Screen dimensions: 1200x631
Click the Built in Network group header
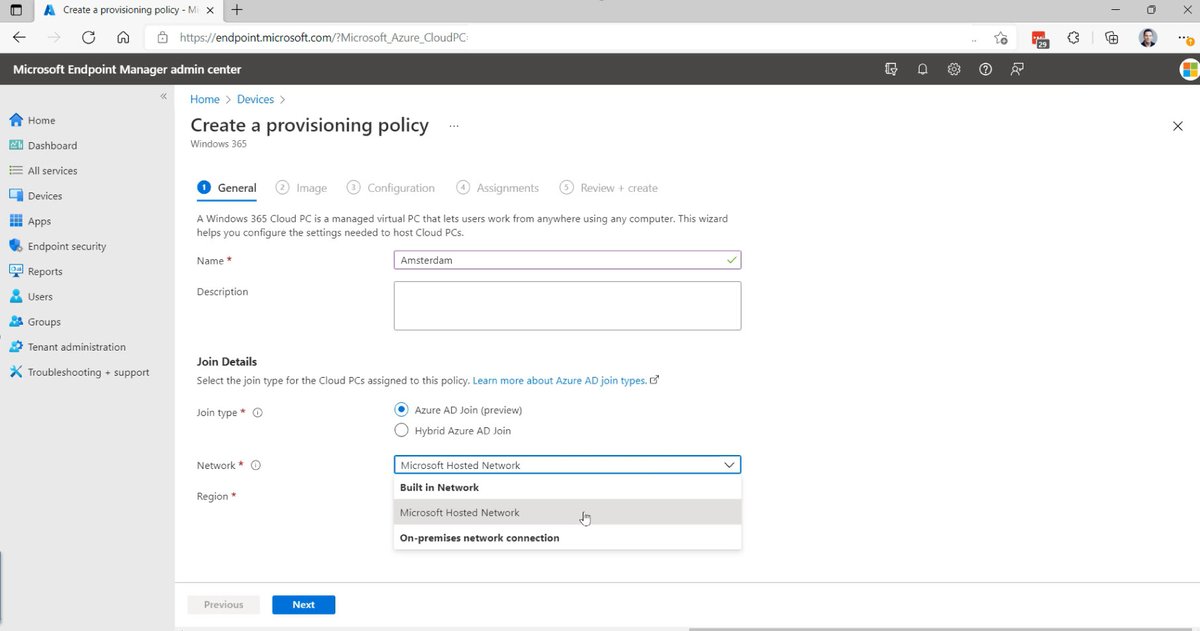pyautogui.click(x=567, y=488)
